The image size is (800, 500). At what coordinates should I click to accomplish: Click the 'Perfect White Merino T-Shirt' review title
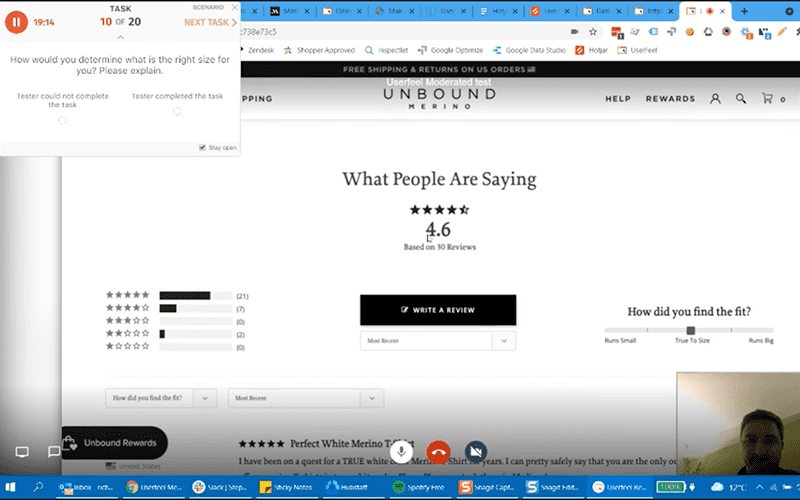tap(352, 443)
